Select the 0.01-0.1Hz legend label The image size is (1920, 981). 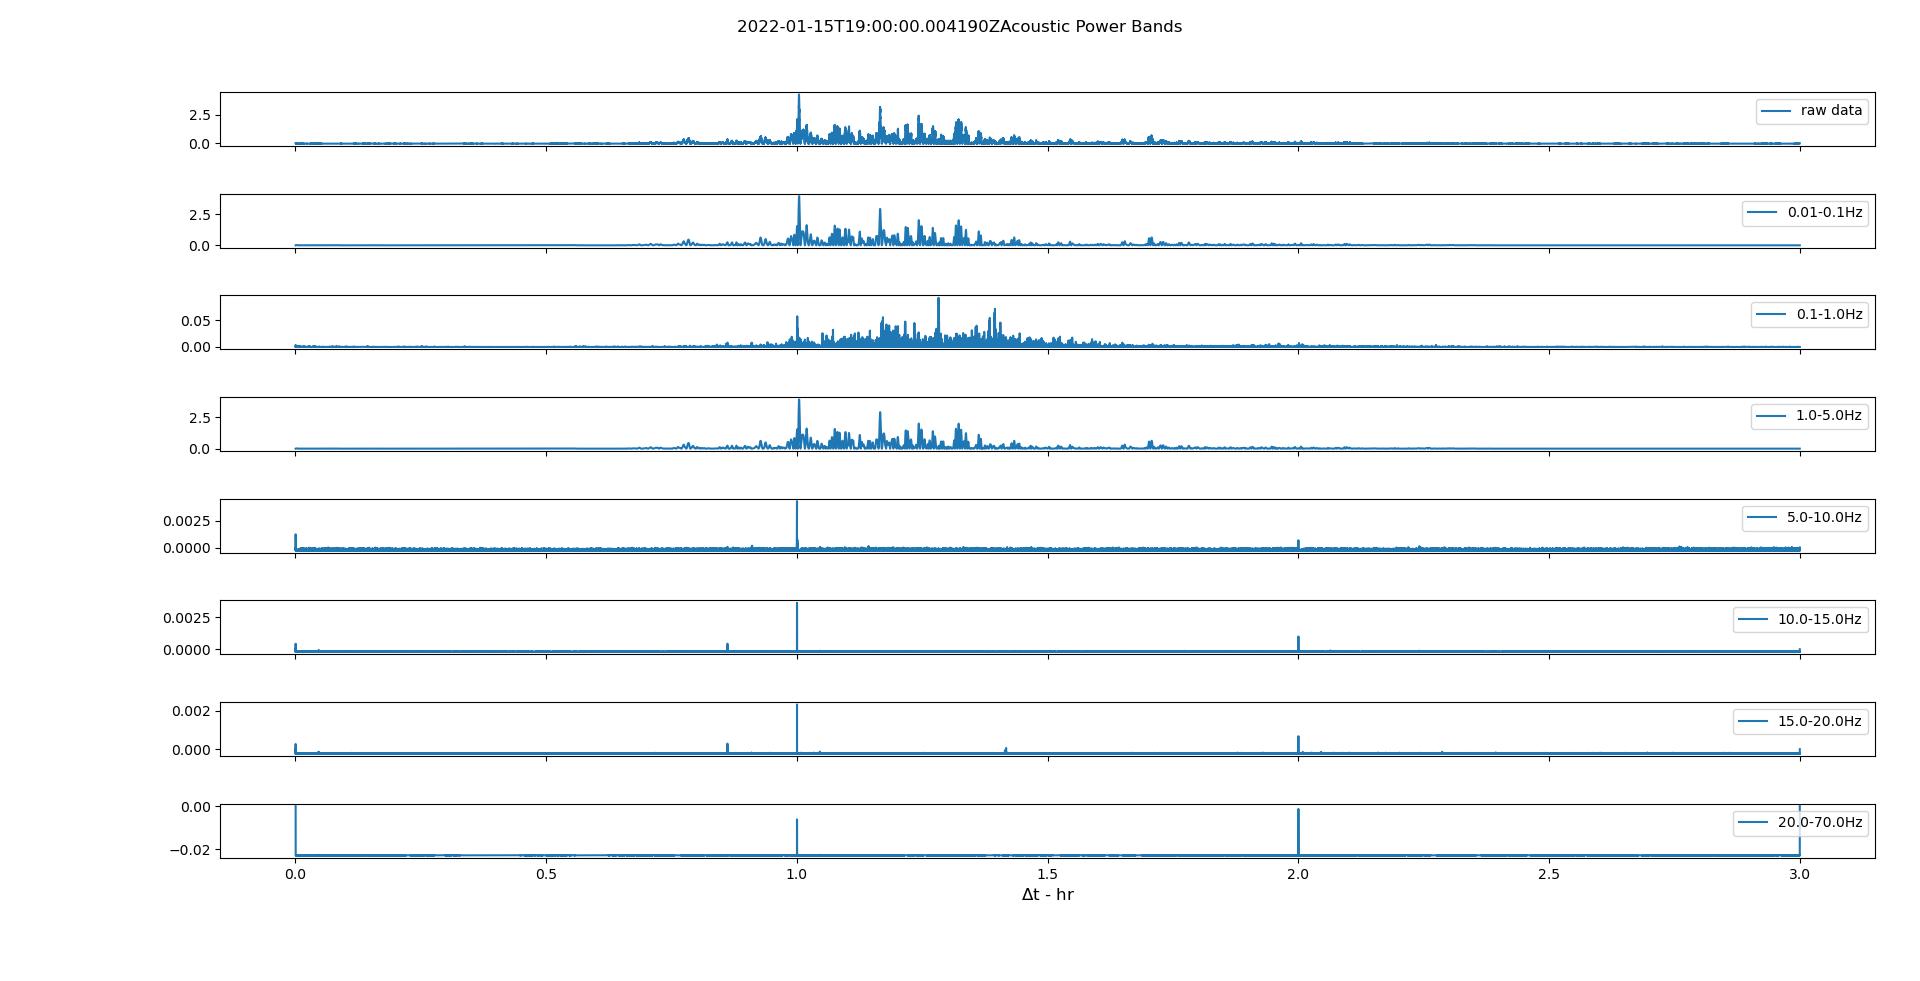tap(1824, 213)
